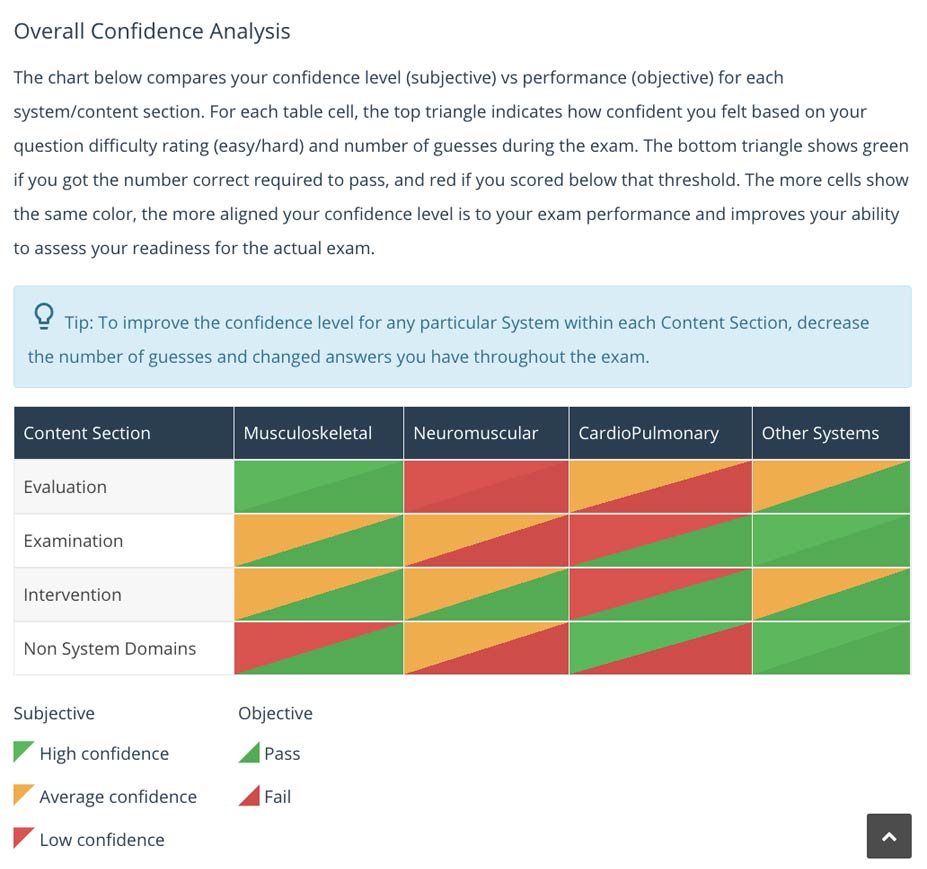Click the Overall Confidence Analysis heading
Screen dimensions: 927x869
tap(152, 31)
